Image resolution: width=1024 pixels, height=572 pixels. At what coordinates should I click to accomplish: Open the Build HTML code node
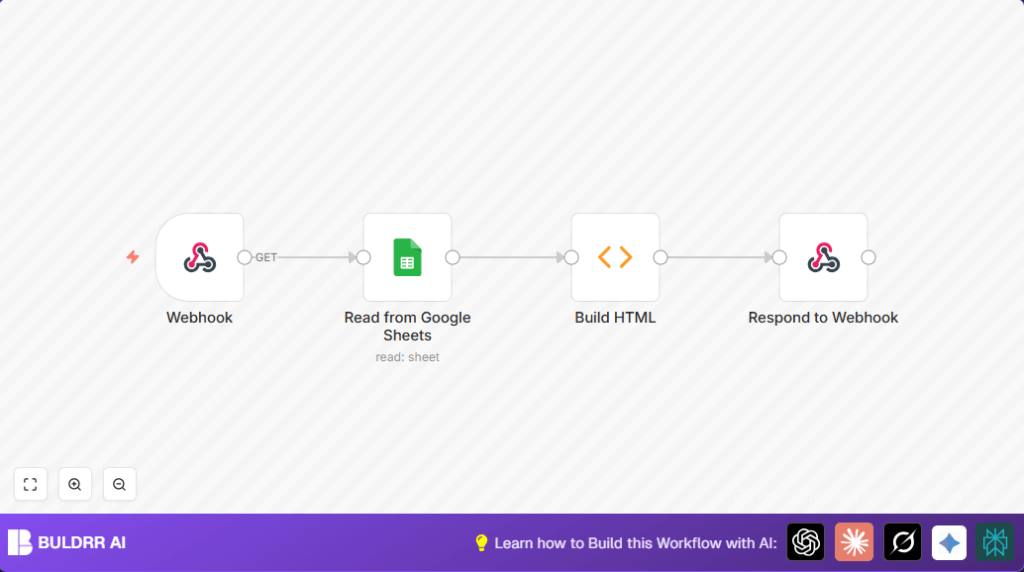(615, 257)
